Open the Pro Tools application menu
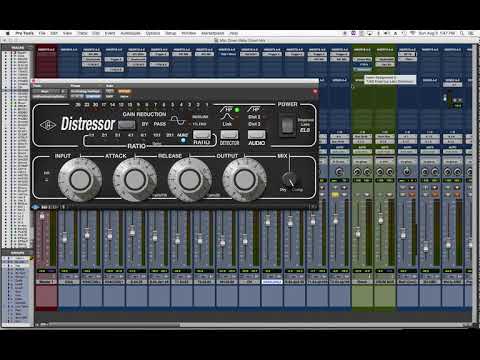This screenshot has height=360, width=480. point(24,33)
